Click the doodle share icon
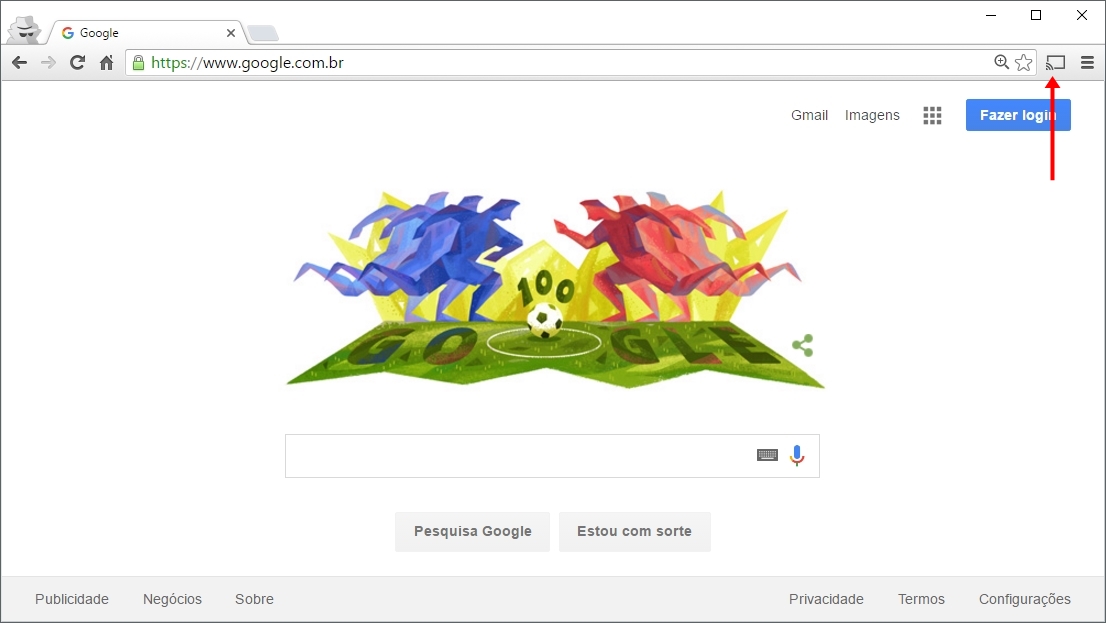The width and height of the screenshot is (1106, 623). pos(803,345)
